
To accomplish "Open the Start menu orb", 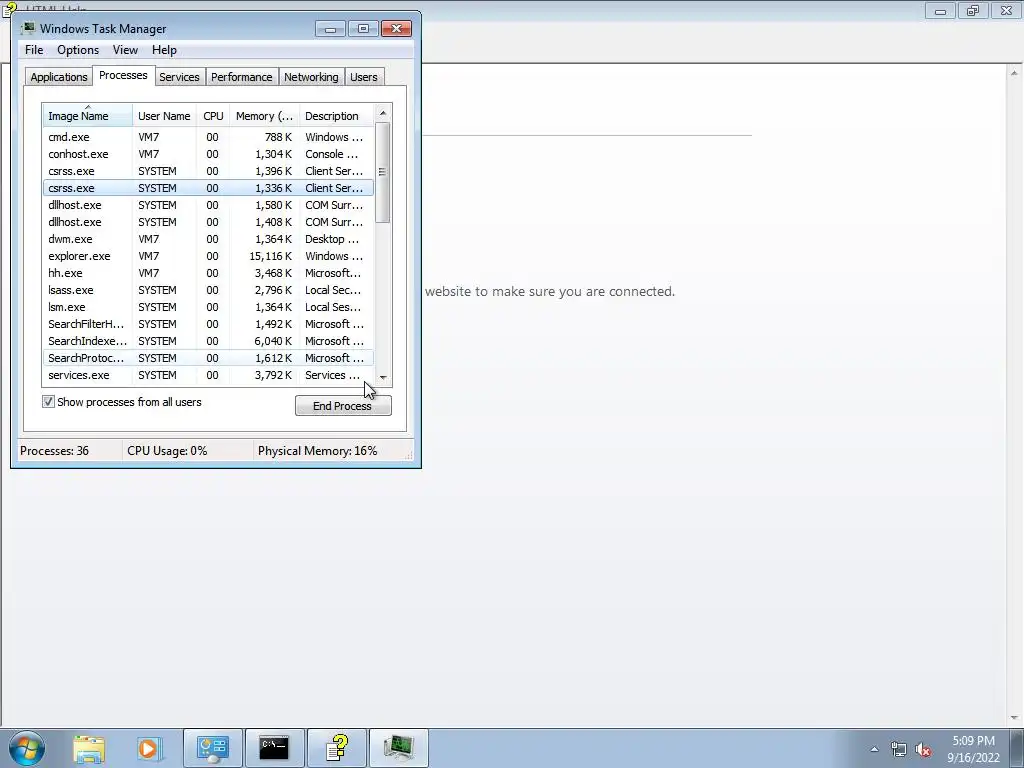I will (x=27, y=748).
